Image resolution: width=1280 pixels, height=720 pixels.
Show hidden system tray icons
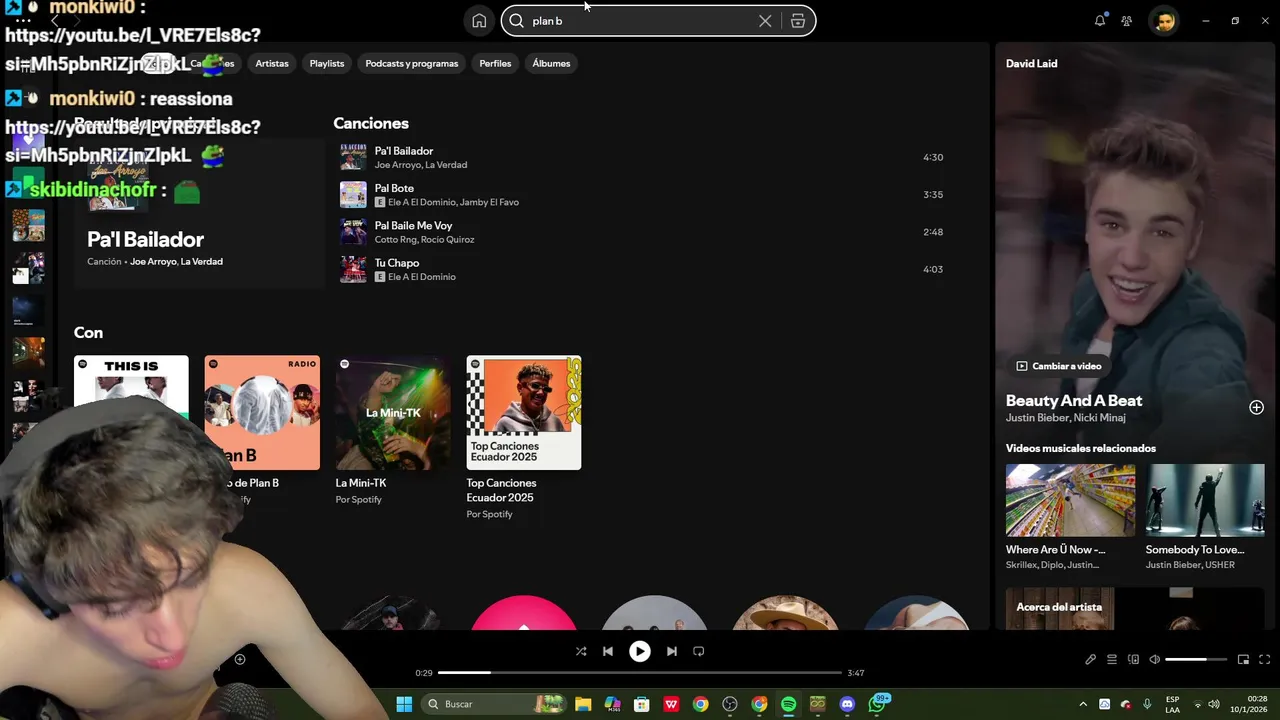[1083, 704]
